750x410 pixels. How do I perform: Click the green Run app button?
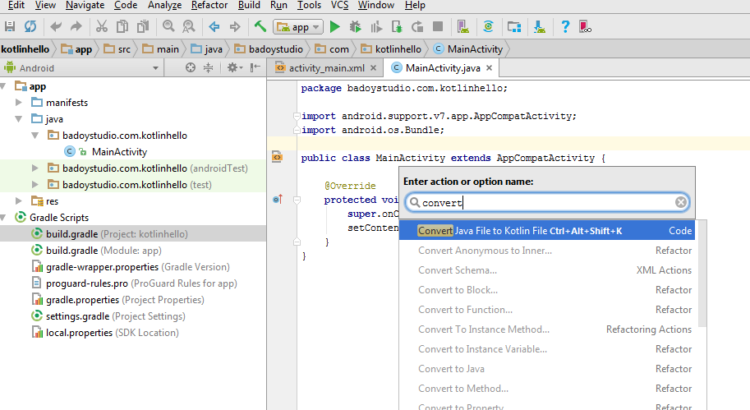point(335,25)
